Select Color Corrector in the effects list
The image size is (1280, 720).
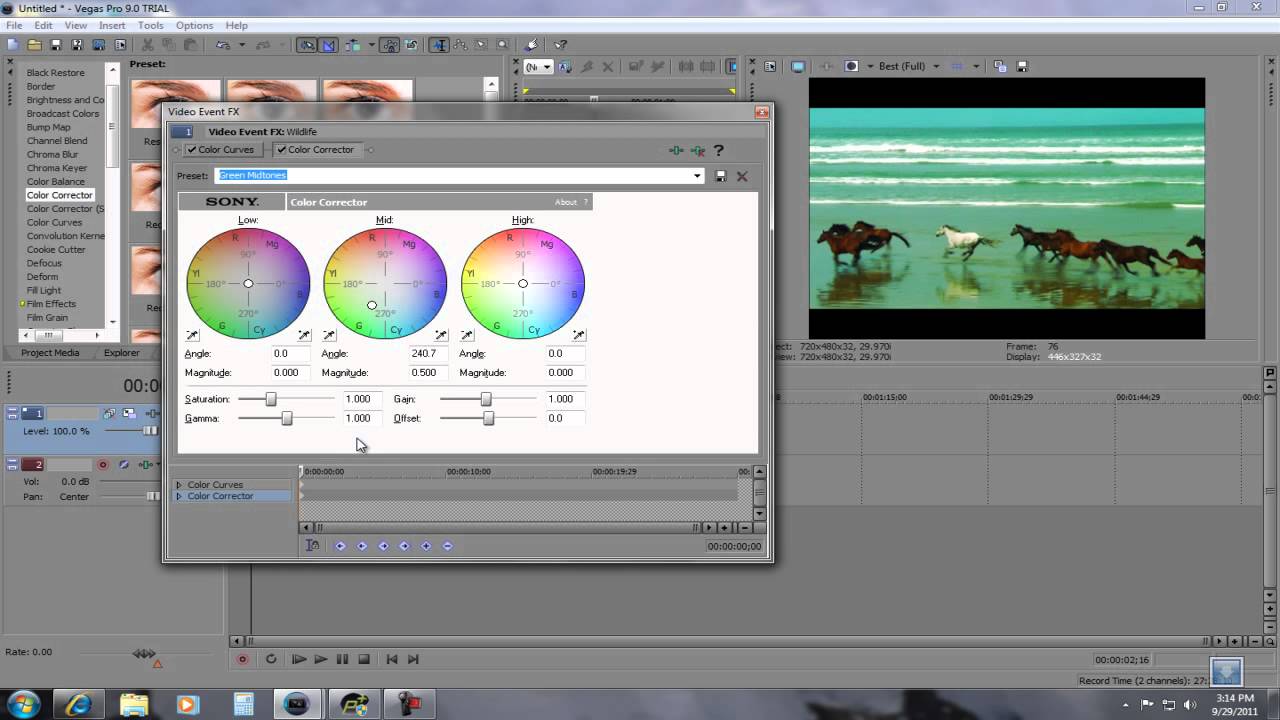point(60,195)
